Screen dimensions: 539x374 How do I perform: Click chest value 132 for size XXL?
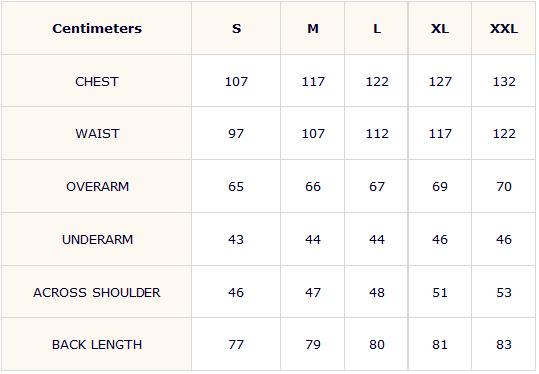[x=504, y=82]
